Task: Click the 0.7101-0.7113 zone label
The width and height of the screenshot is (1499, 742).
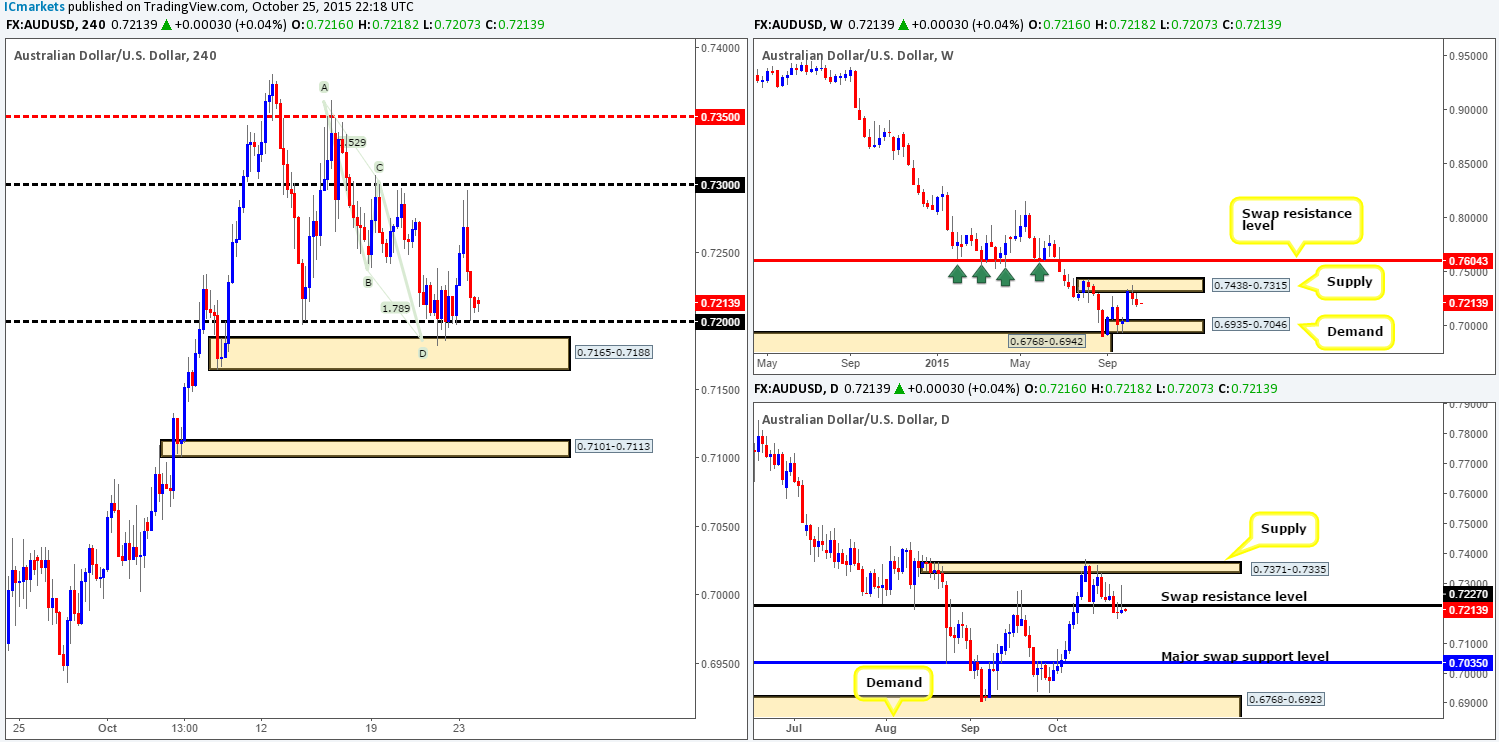Action: (613, 446)
